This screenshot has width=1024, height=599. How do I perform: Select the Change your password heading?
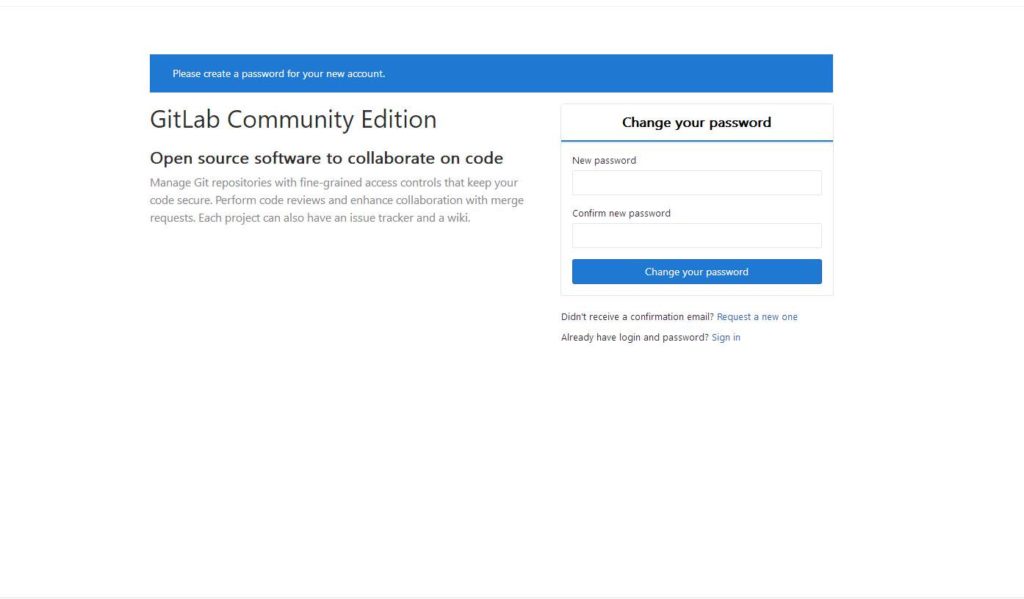click(696, 123)
